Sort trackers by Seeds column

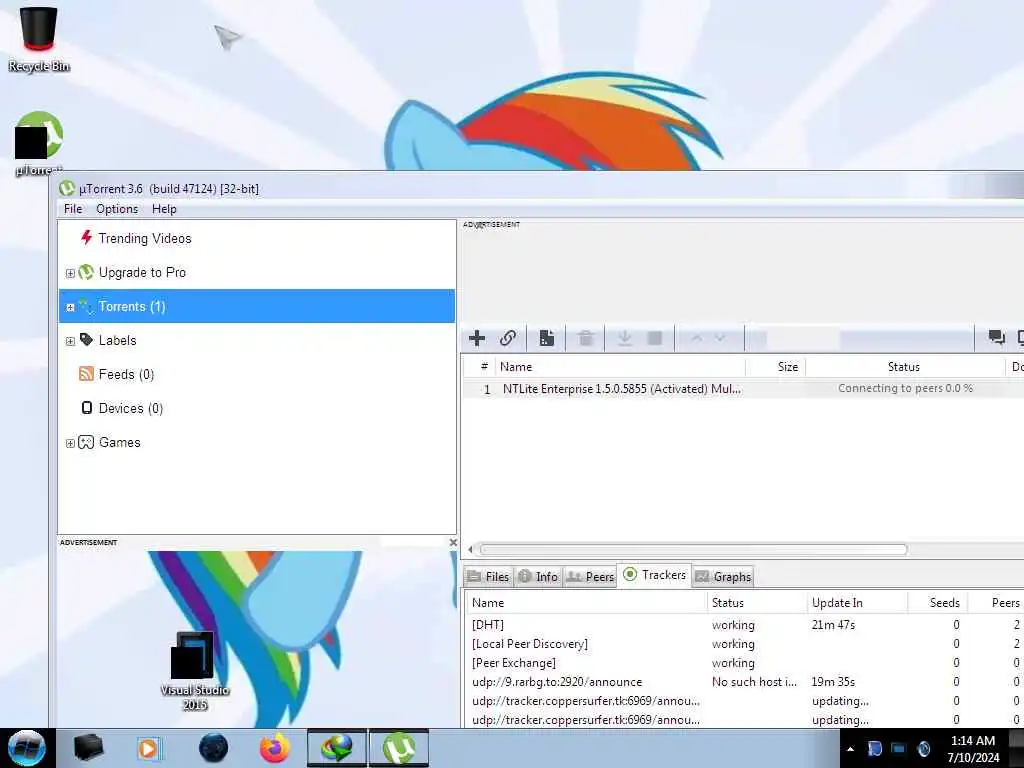[938, 603]
